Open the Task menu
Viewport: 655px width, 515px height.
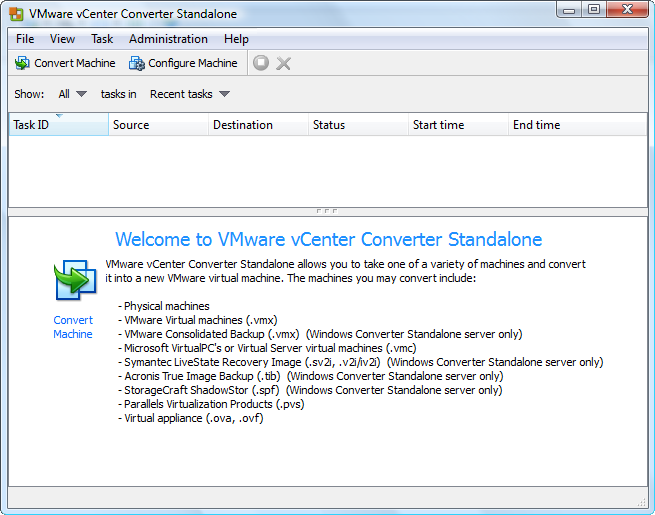(x=102, y=39)
